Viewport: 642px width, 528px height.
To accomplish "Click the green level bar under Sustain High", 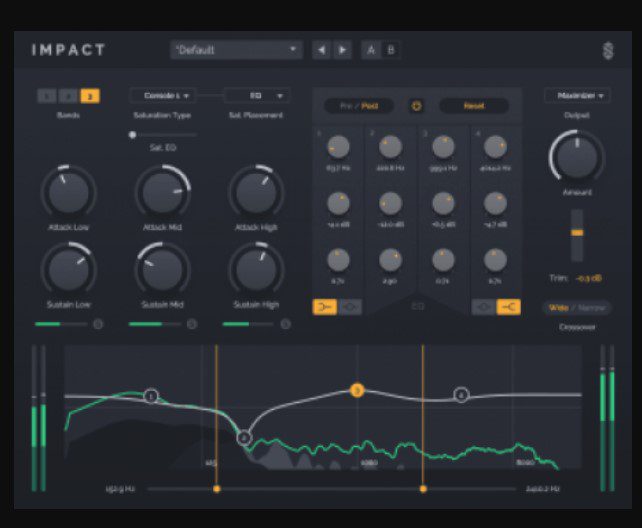I will point(248,324).
